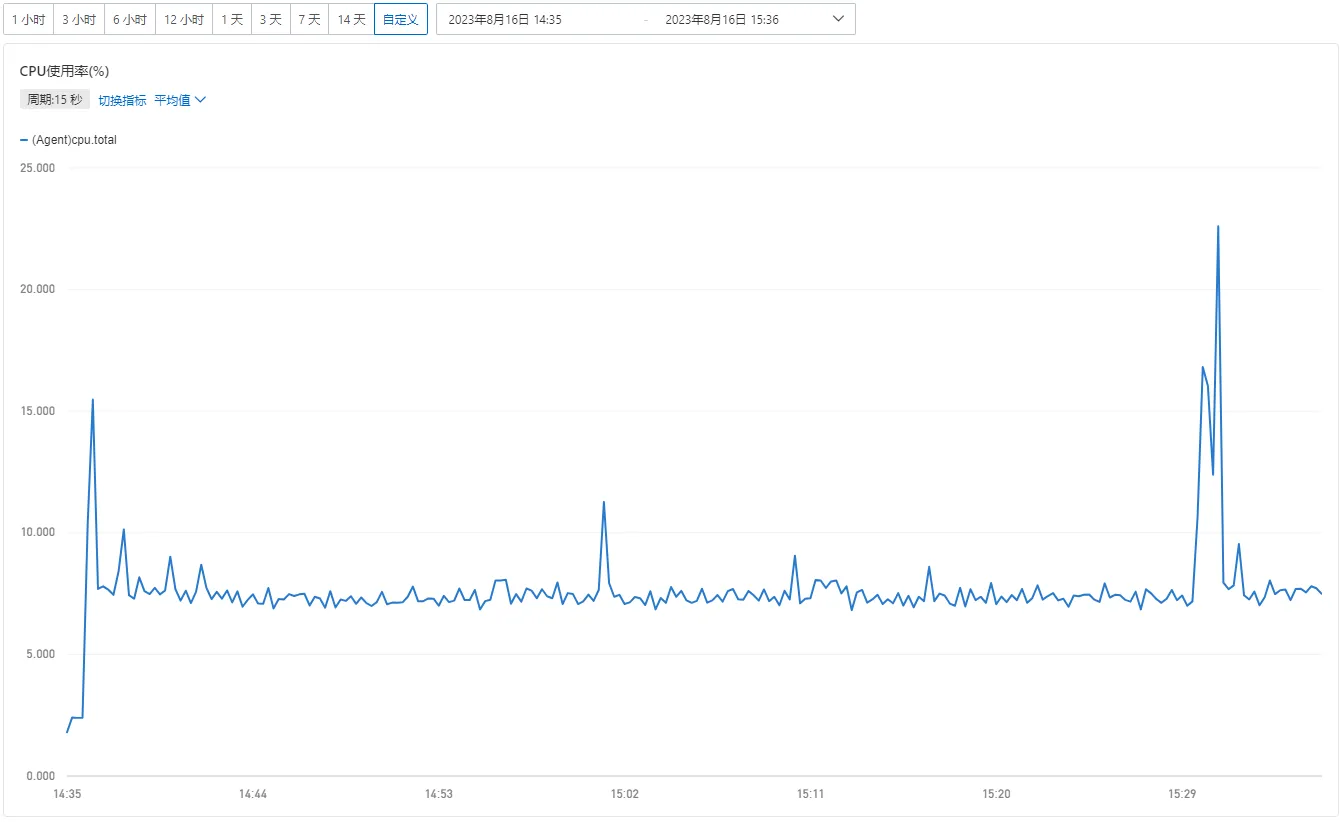
Task: Select the 12 小时 time range
Action: [x=184, y=19]
